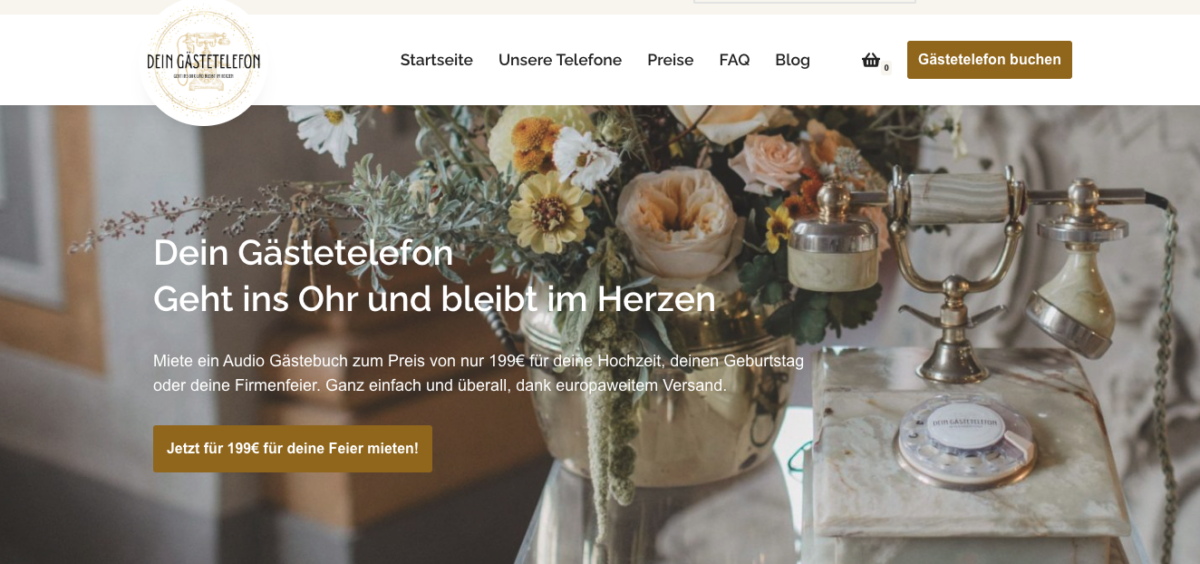The image size is (1200, 564).
Task: Click the Geht ins Ohr tagline text
Action: click(x=434, y=298)
